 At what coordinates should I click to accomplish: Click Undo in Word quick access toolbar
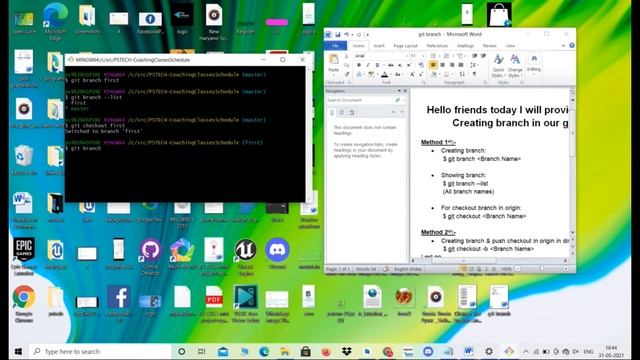(x=347, y=35)
